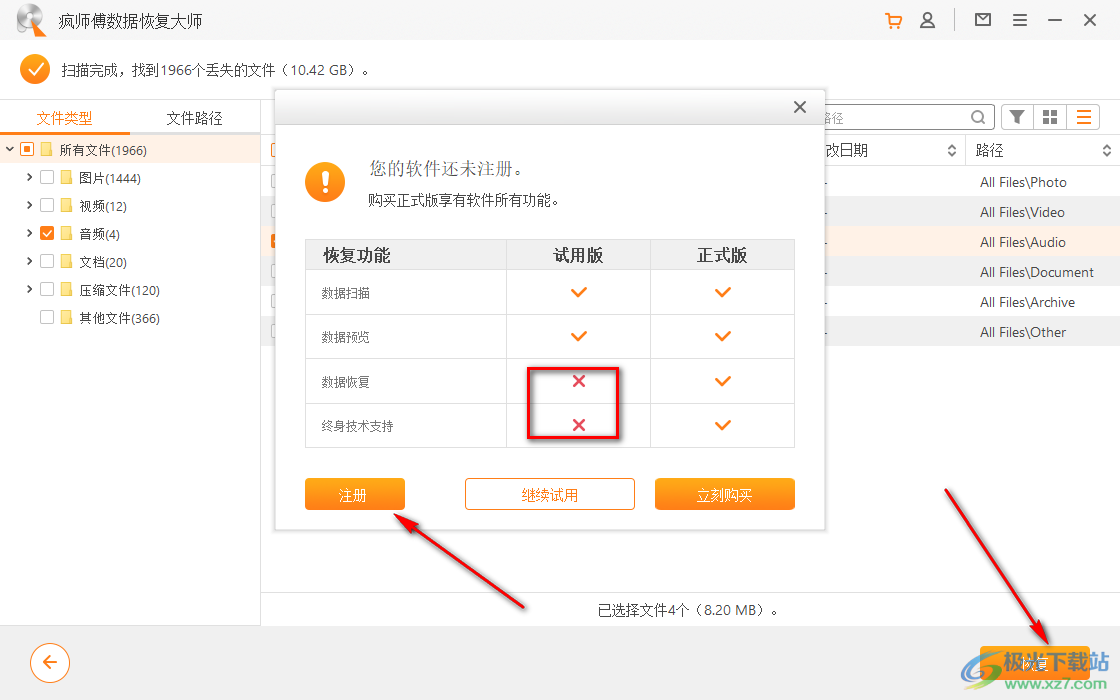1120x700 pixels.
Task: Uncheck the 音频(4) checkbox
Action: coord(47,234)
